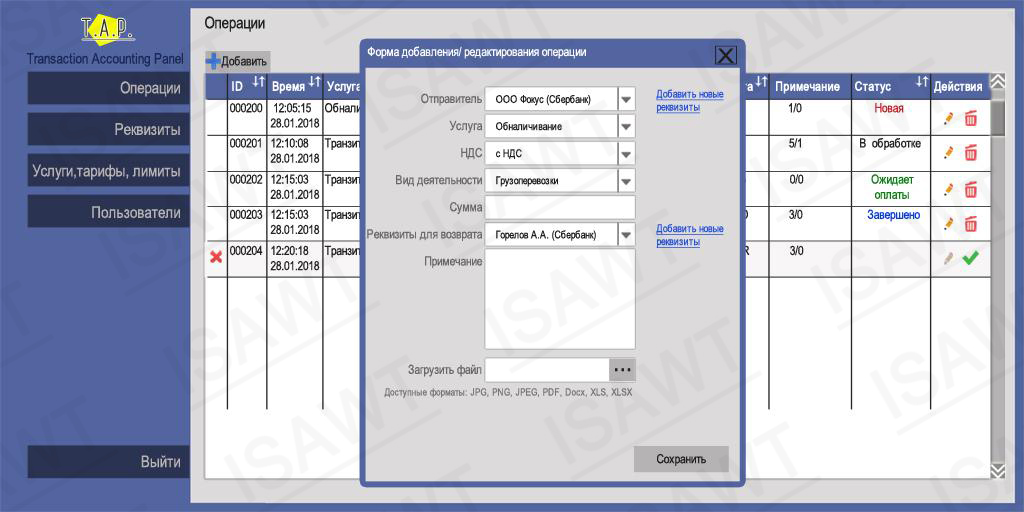Viewport: 1024px width, 512px height.
Task: Open the Отправитель dropdown
Action: pos(626,100)
